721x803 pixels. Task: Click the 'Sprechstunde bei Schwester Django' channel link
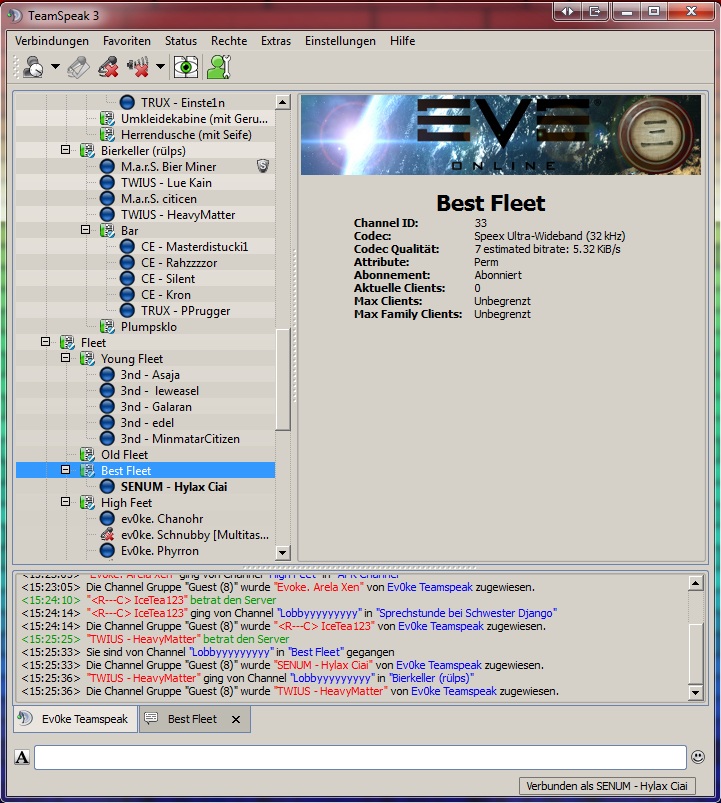point(466,613)
